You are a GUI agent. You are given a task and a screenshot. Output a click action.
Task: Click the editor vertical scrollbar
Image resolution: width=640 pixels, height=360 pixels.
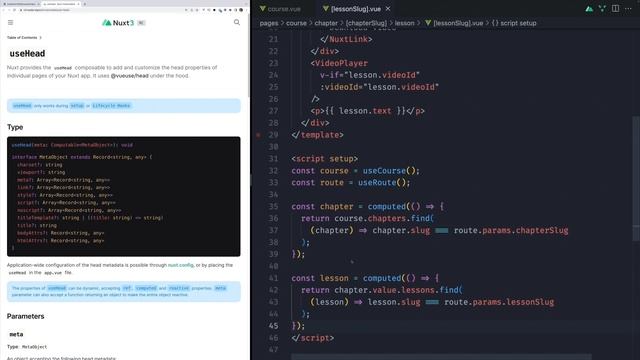636,180
